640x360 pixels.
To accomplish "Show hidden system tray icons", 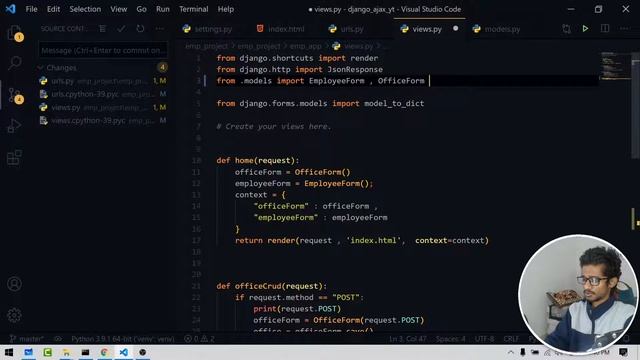I will click(x=511, y=352).
